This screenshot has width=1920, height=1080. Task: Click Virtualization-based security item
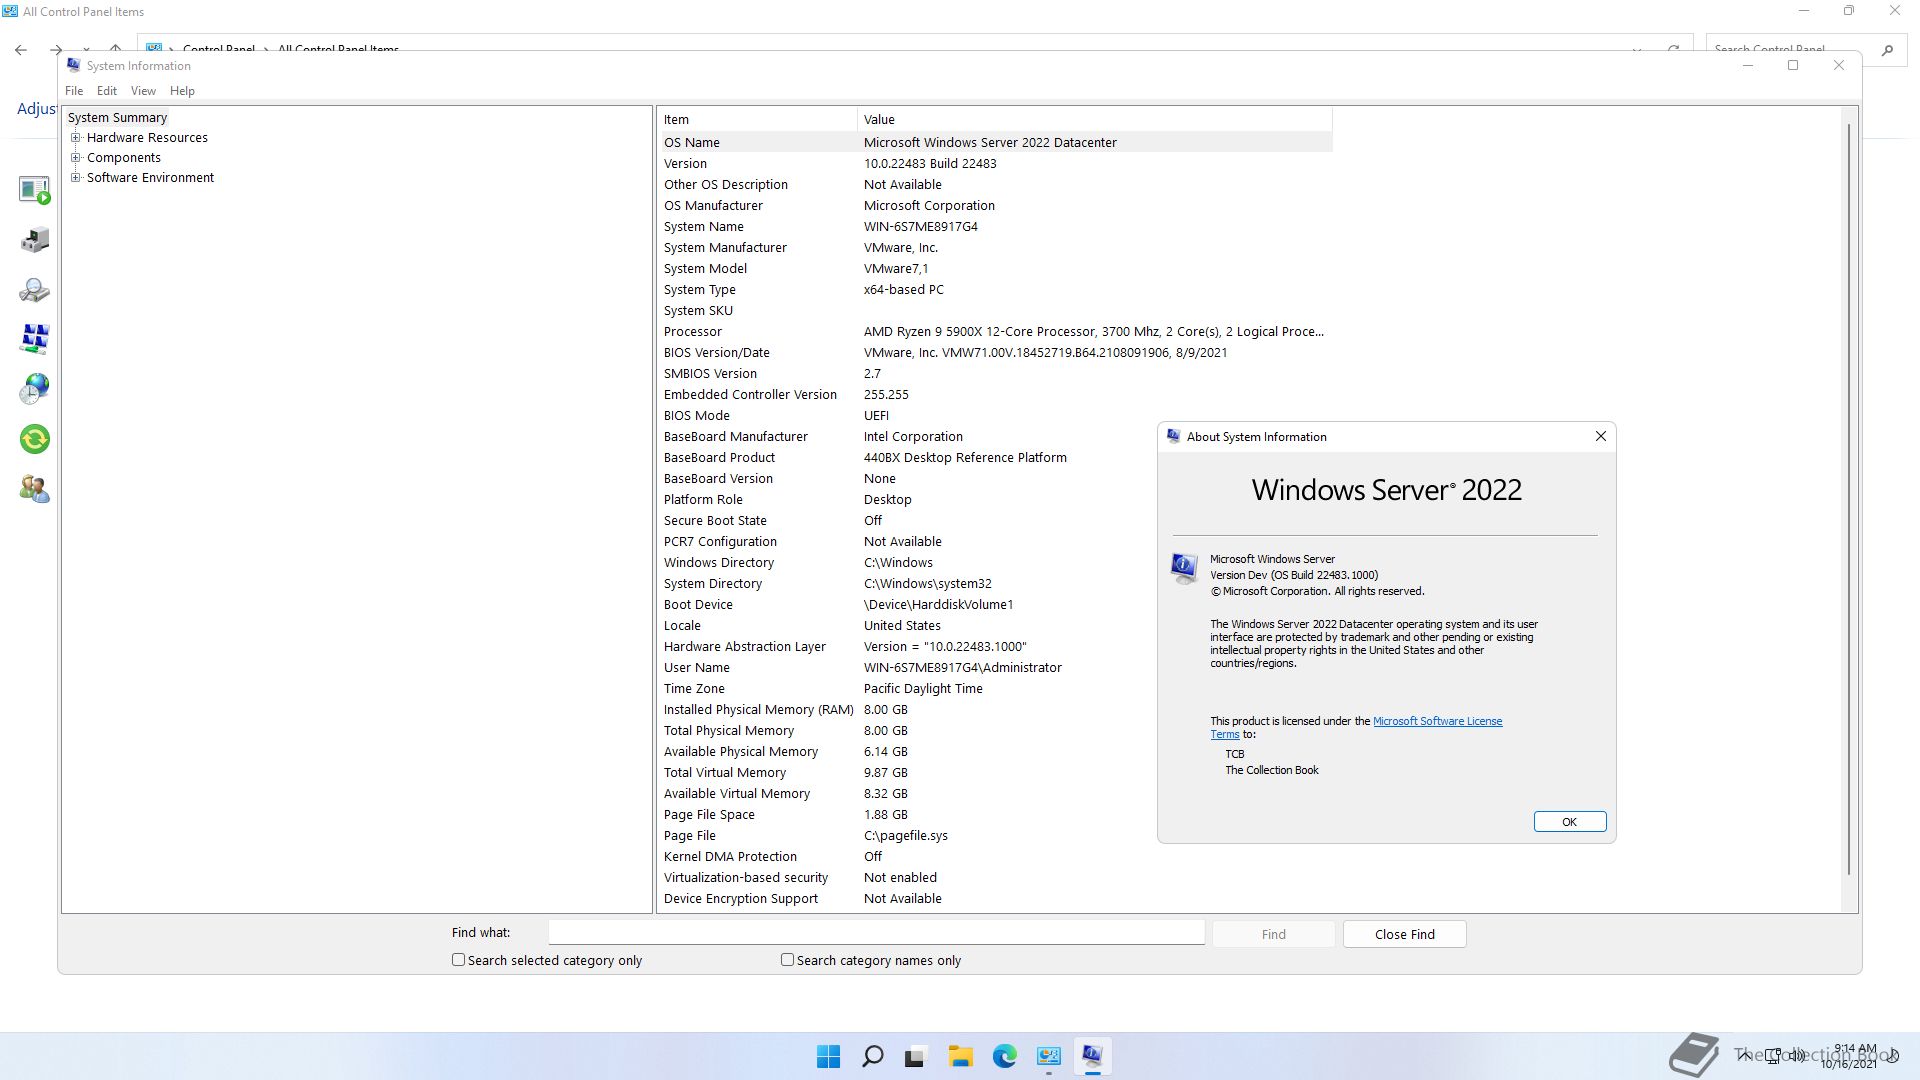coord(745,877)
